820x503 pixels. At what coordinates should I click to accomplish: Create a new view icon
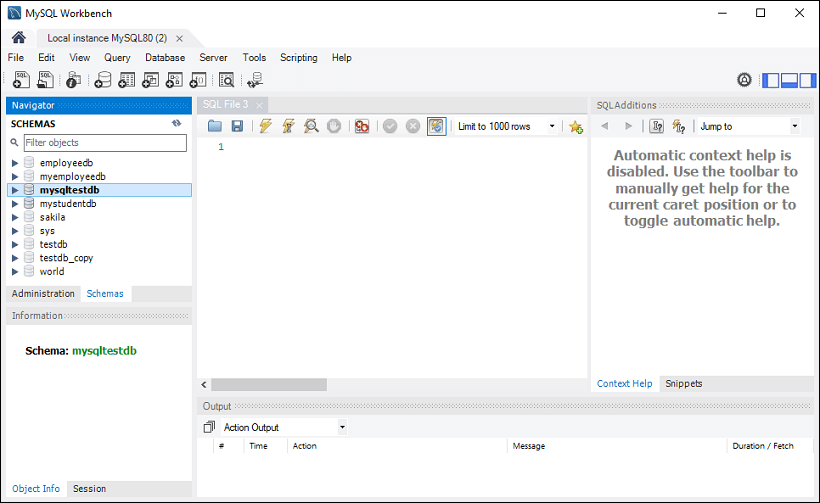point(151,80)
